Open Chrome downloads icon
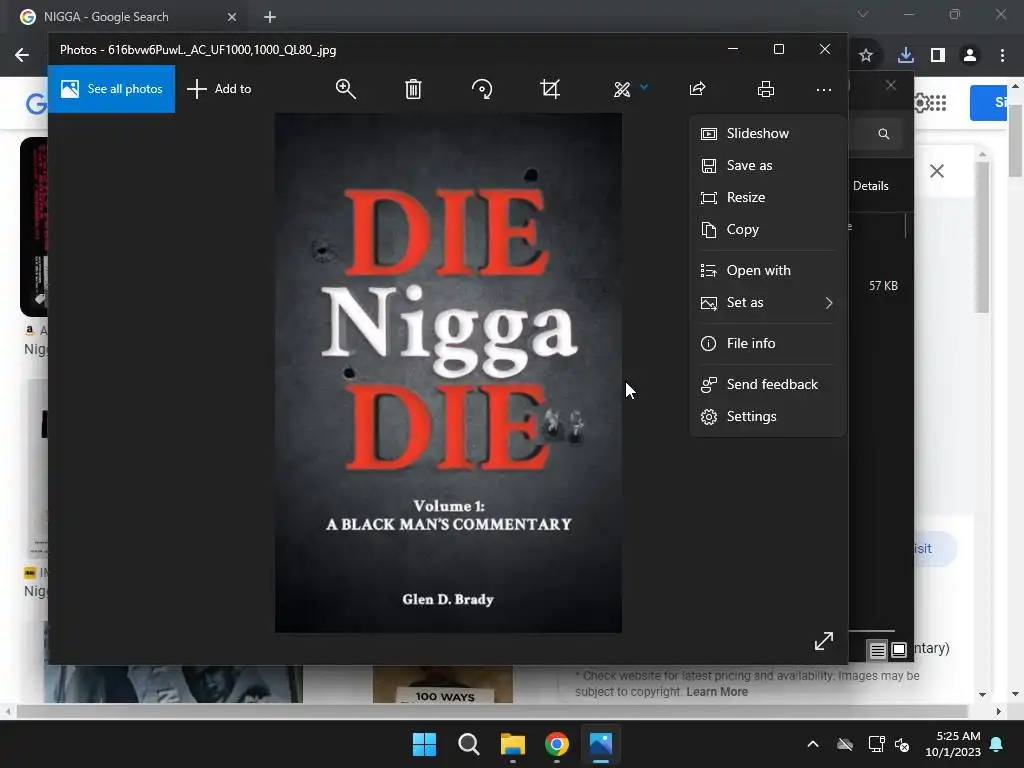 (905, 56)
